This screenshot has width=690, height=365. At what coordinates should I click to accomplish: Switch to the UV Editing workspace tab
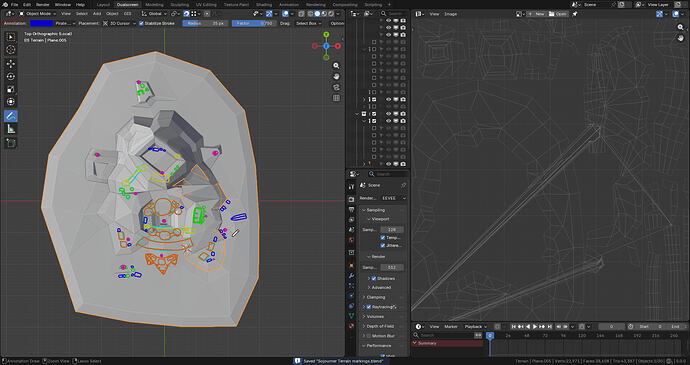[x=206, y=4]
